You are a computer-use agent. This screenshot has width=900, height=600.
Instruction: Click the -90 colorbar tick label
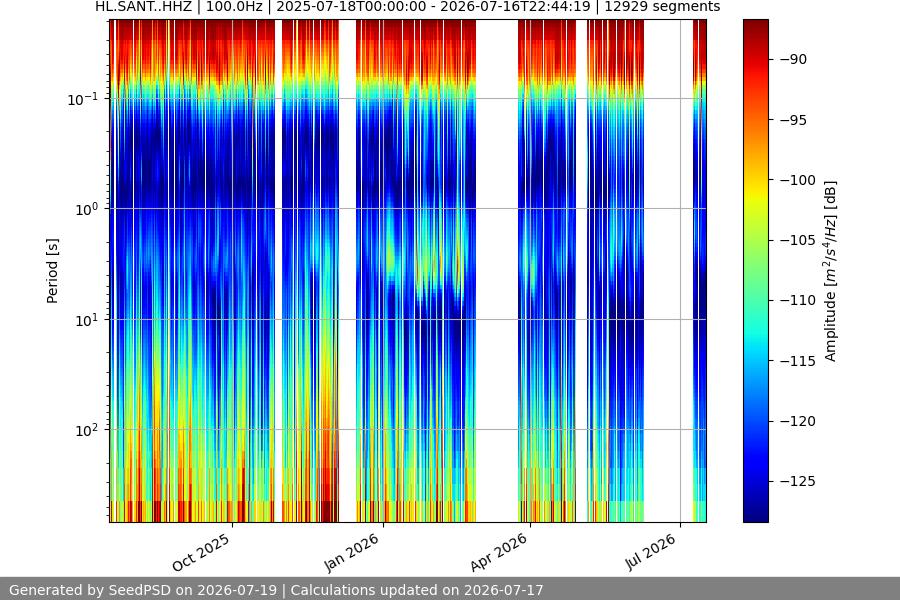(794, 59)
